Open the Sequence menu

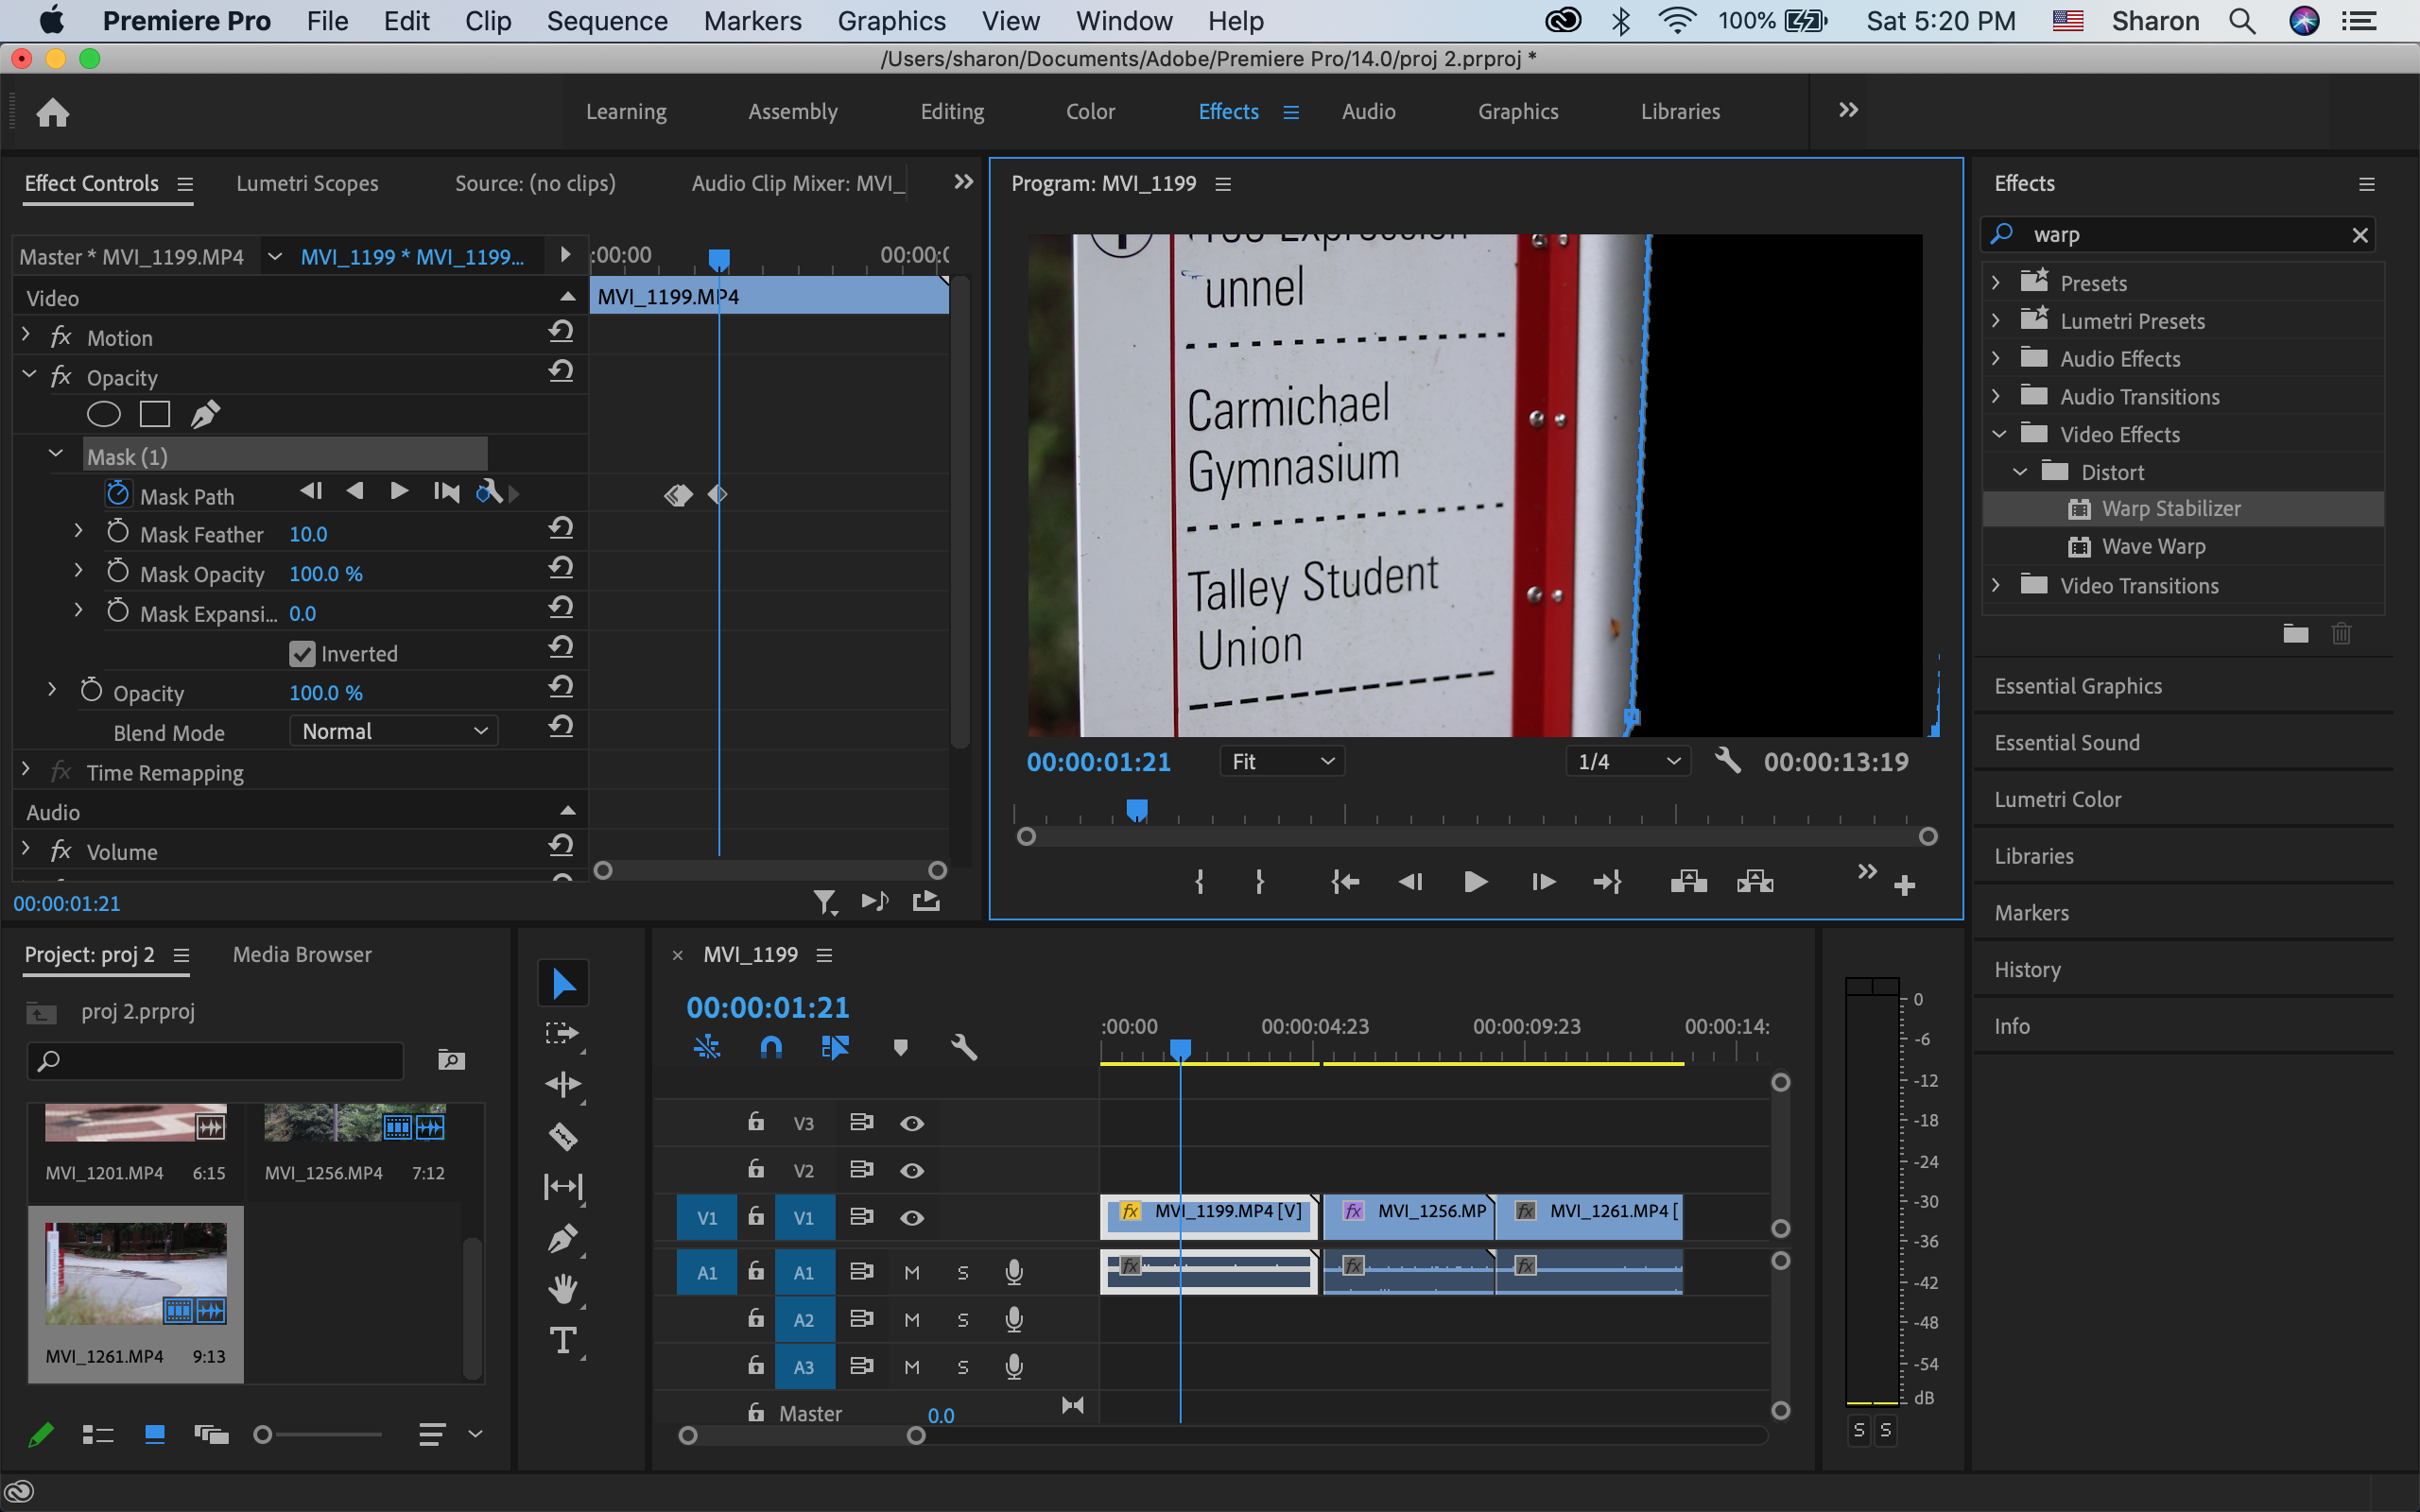pyautogui.click(x=607, y=20)
